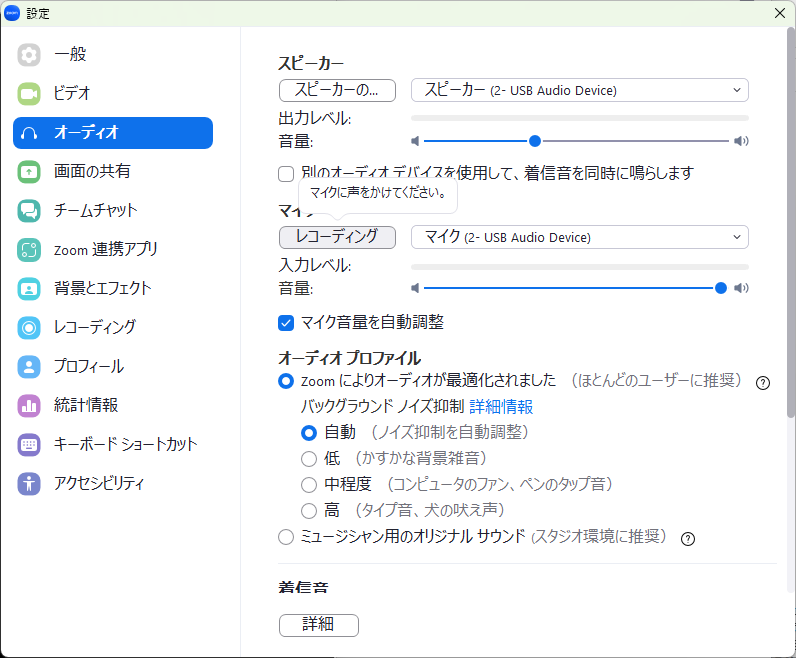Uncheck マイク音量を自動調整
The height and width of the screenshot is (658, 796).
[x=286, y=323]
